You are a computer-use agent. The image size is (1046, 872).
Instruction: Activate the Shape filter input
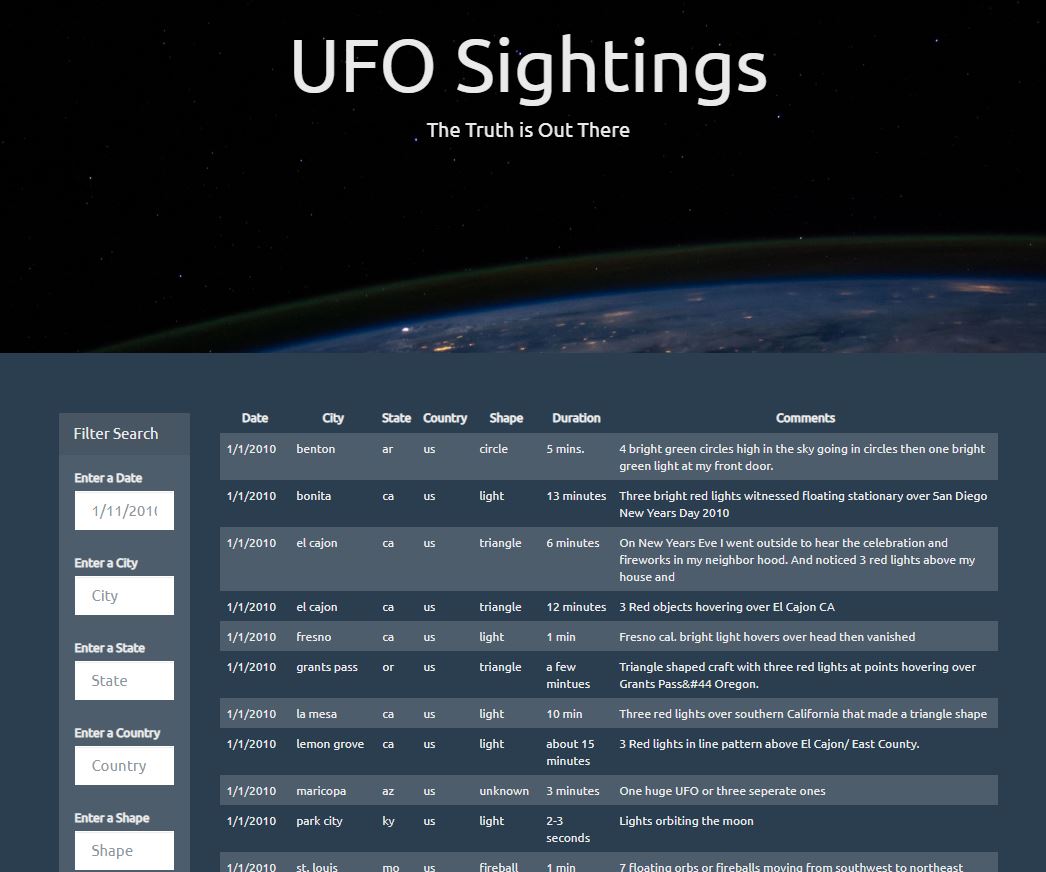tap(124, 850)
